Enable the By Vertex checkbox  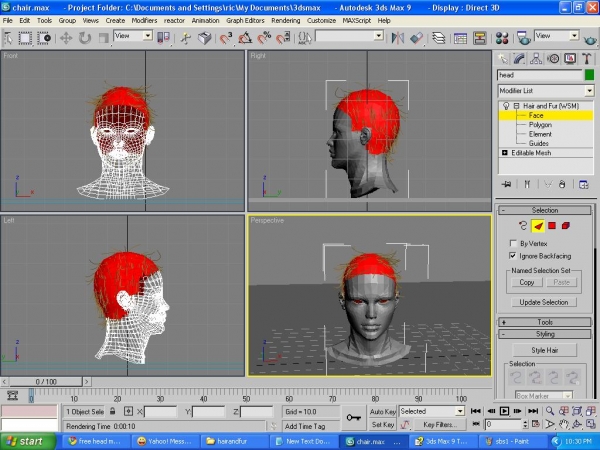(x=513, y=243)
